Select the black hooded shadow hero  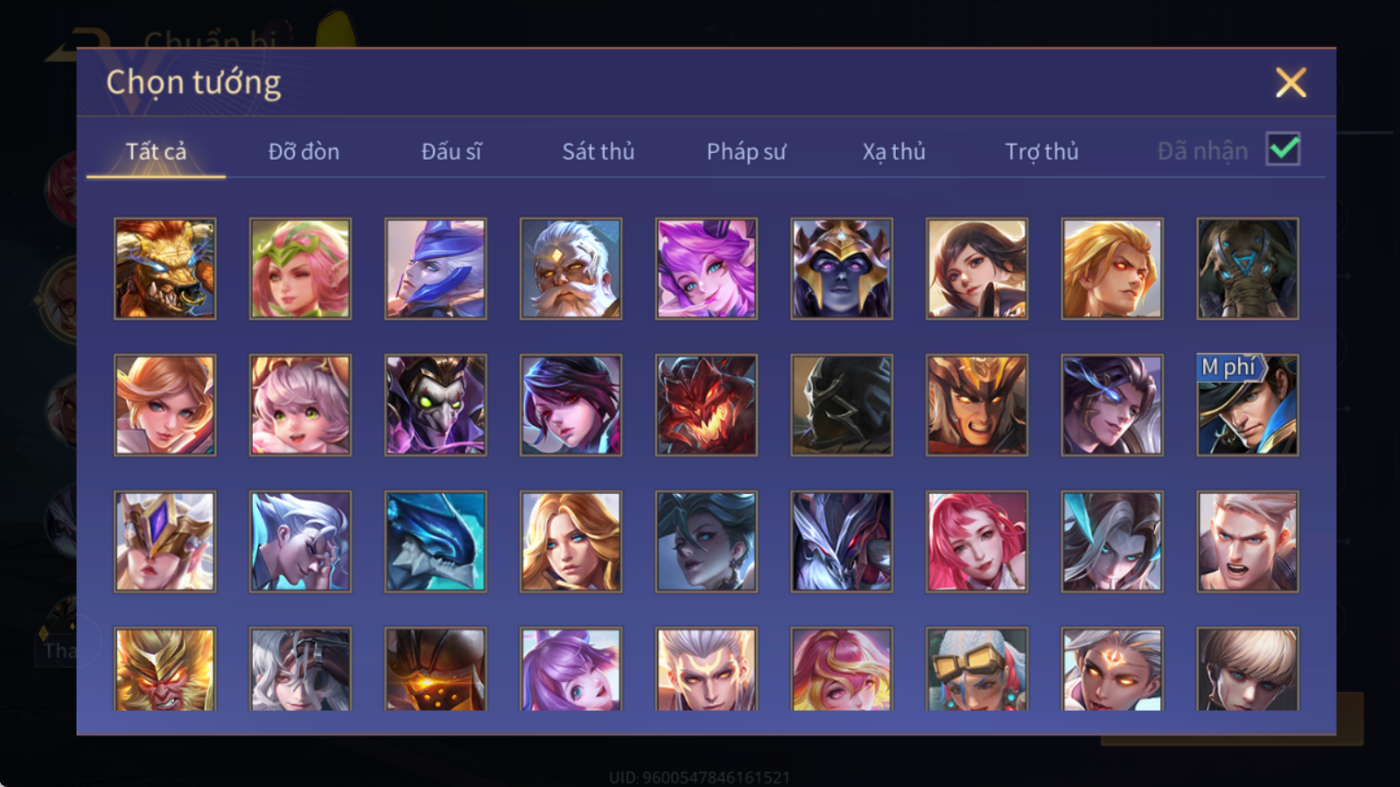click(x=842, y=405)
